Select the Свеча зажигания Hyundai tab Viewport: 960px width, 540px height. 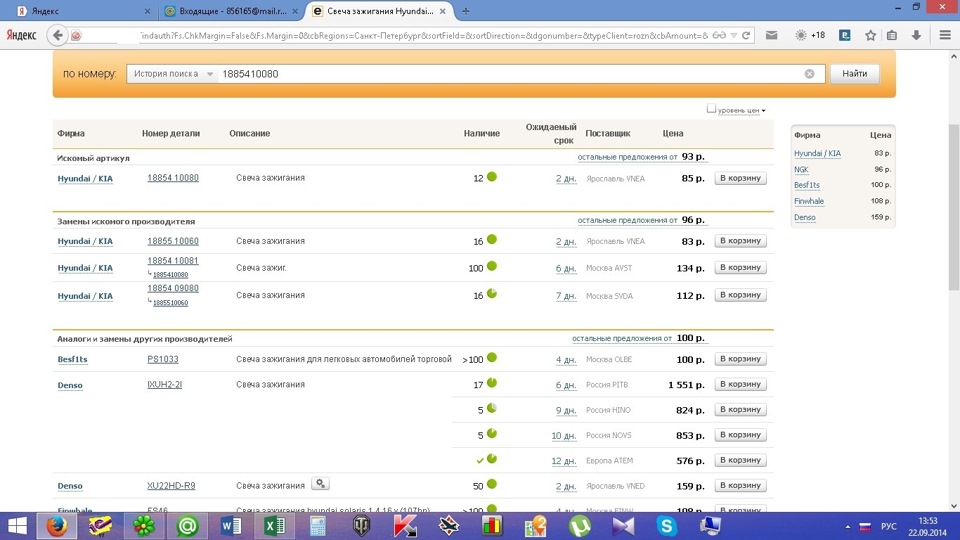pyautogui.click(x=380, y=11)
